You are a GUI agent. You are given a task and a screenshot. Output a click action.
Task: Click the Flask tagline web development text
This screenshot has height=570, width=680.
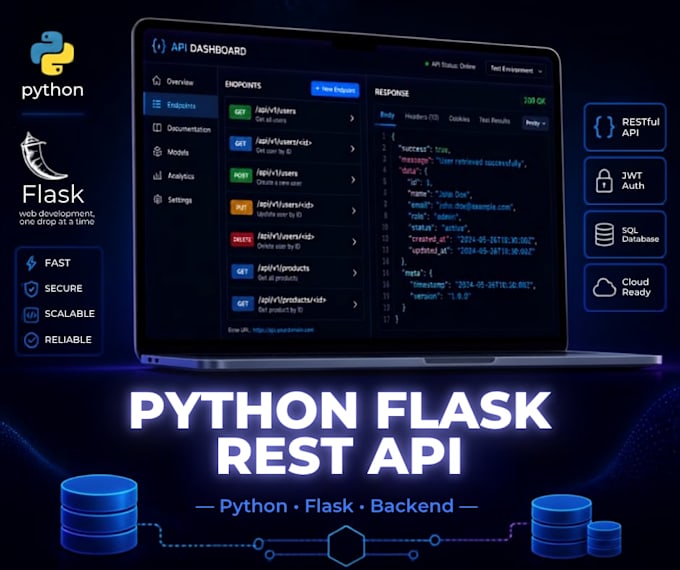57,217
